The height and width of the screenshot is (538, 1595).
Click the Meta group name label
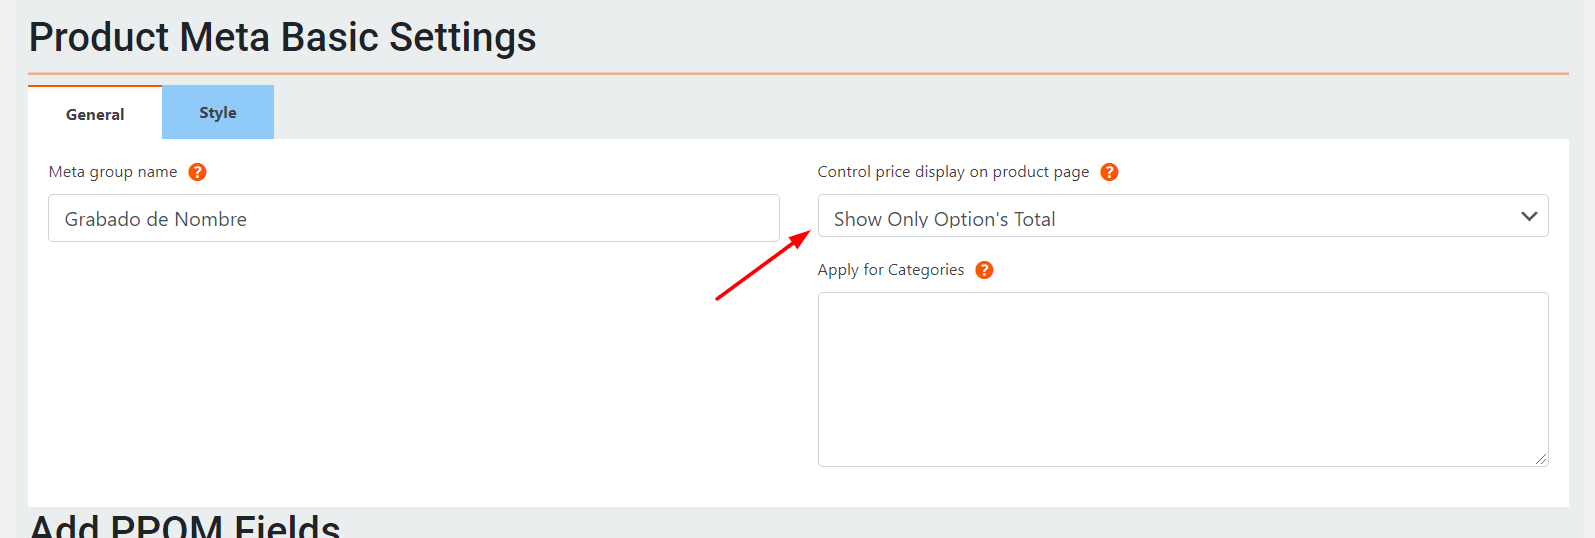(113, 172)
